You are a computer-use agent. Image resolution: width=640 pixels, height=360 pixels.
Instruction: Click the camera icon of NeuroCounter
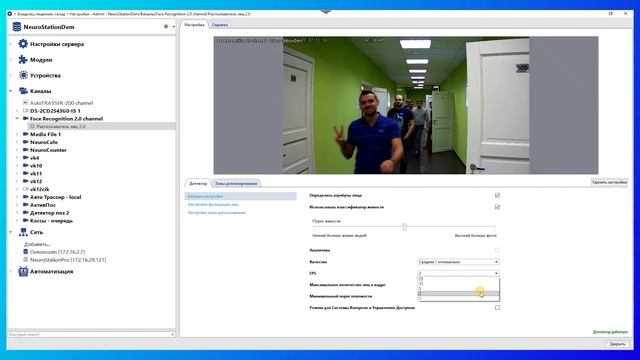point(26,150)
